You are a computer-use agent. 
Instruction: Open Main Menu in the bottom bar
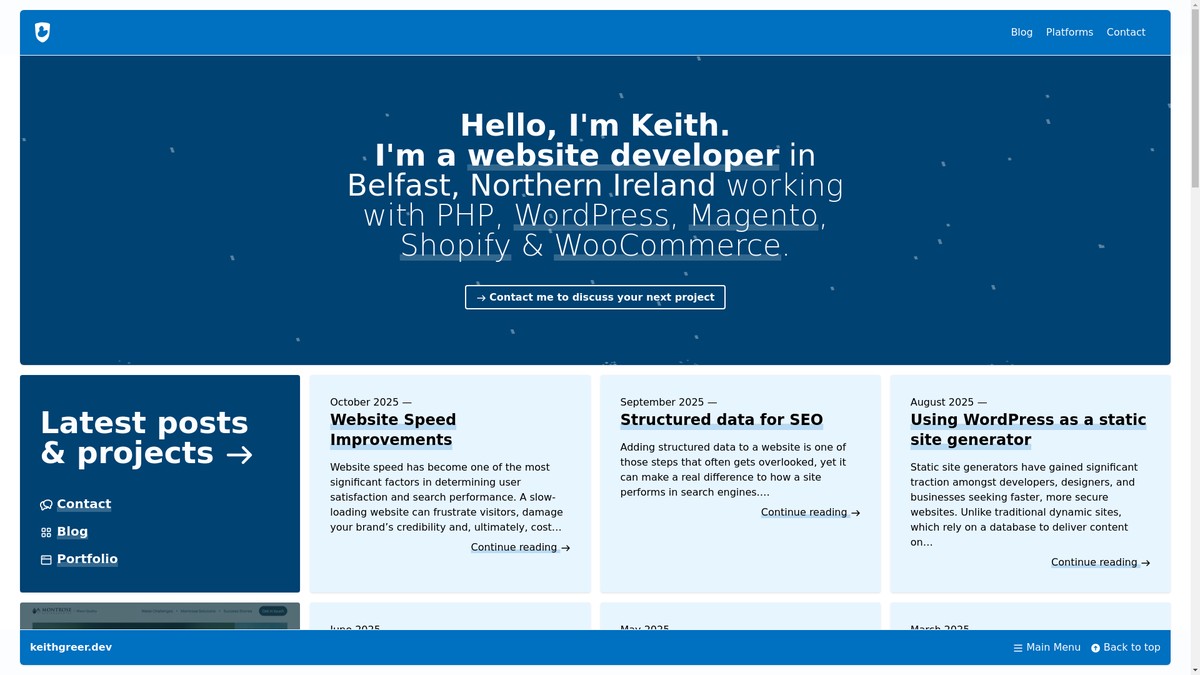pos(1047,648)
